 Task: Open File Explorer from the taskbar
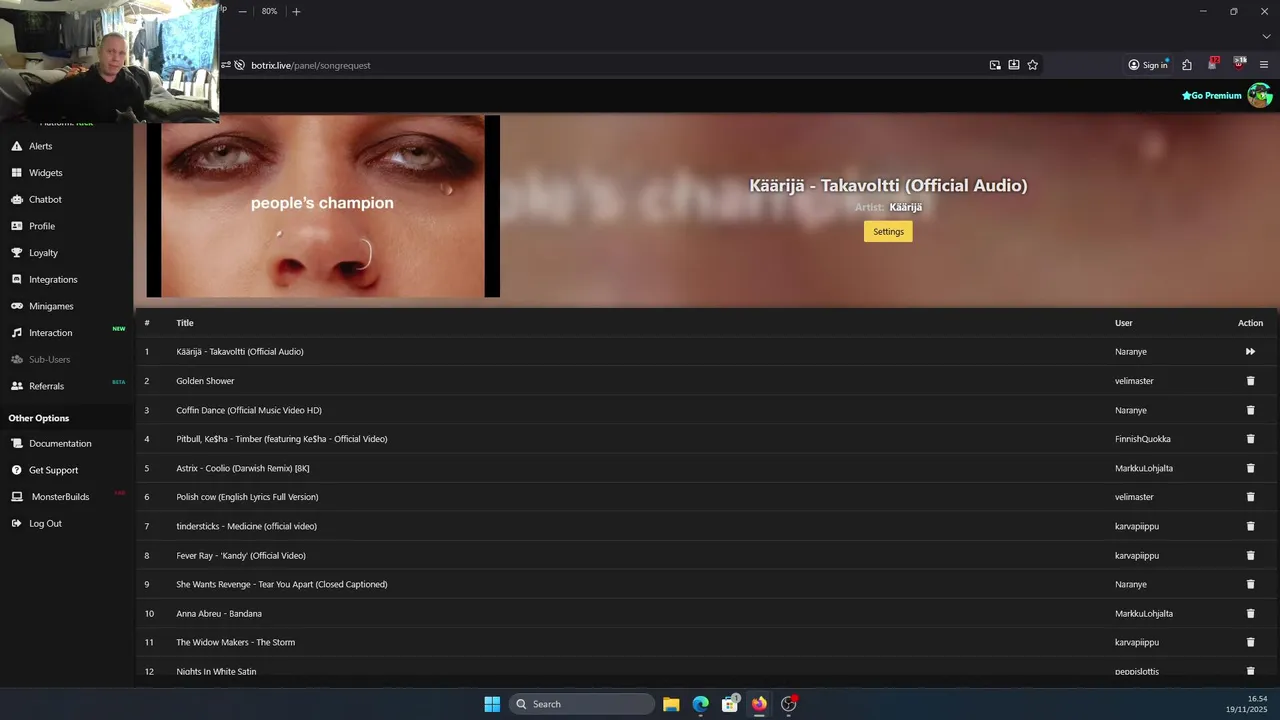[671, 704]
